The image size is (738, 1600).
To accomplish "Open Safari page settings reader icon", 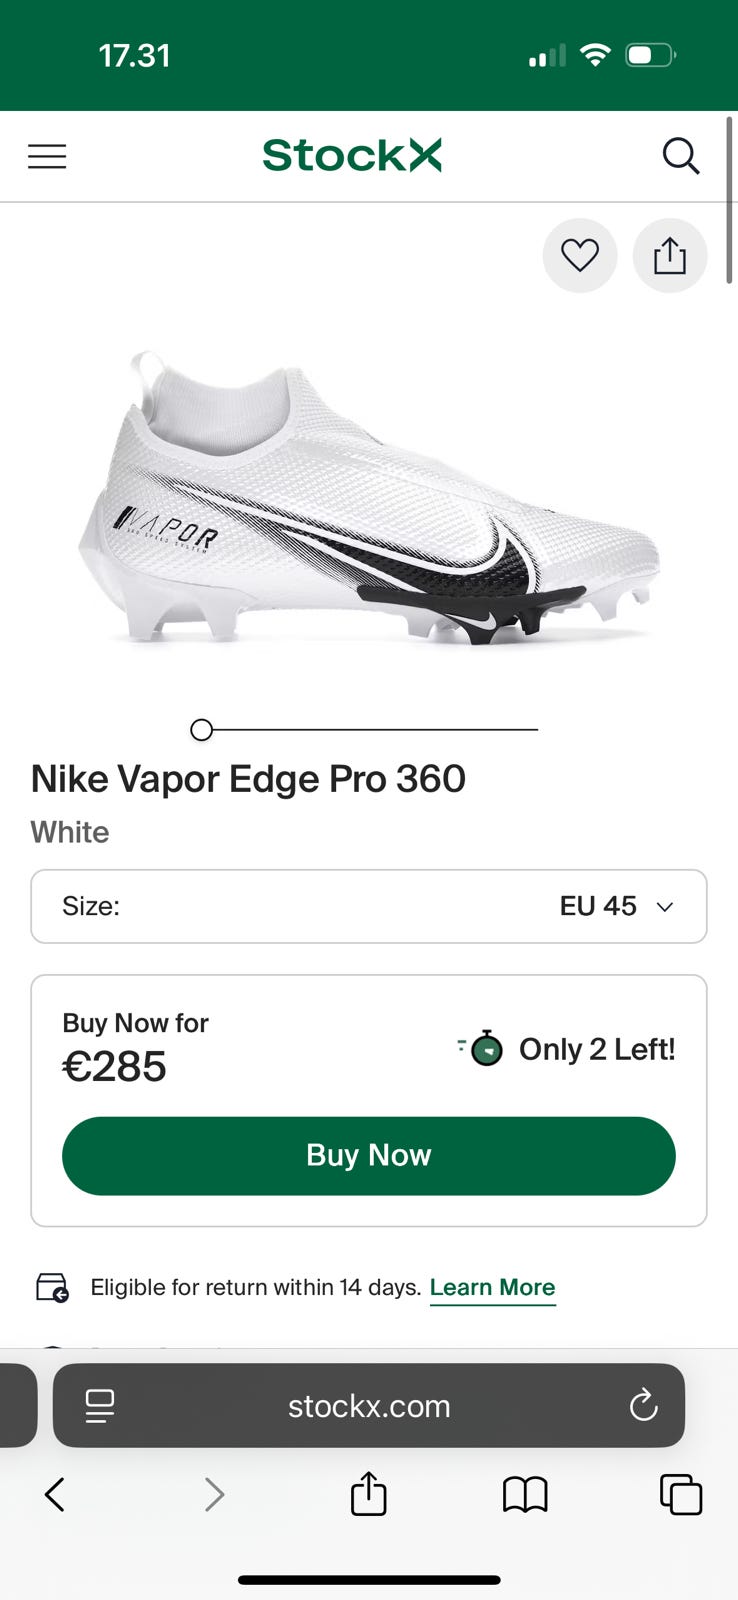I will tap(100, 1406).
